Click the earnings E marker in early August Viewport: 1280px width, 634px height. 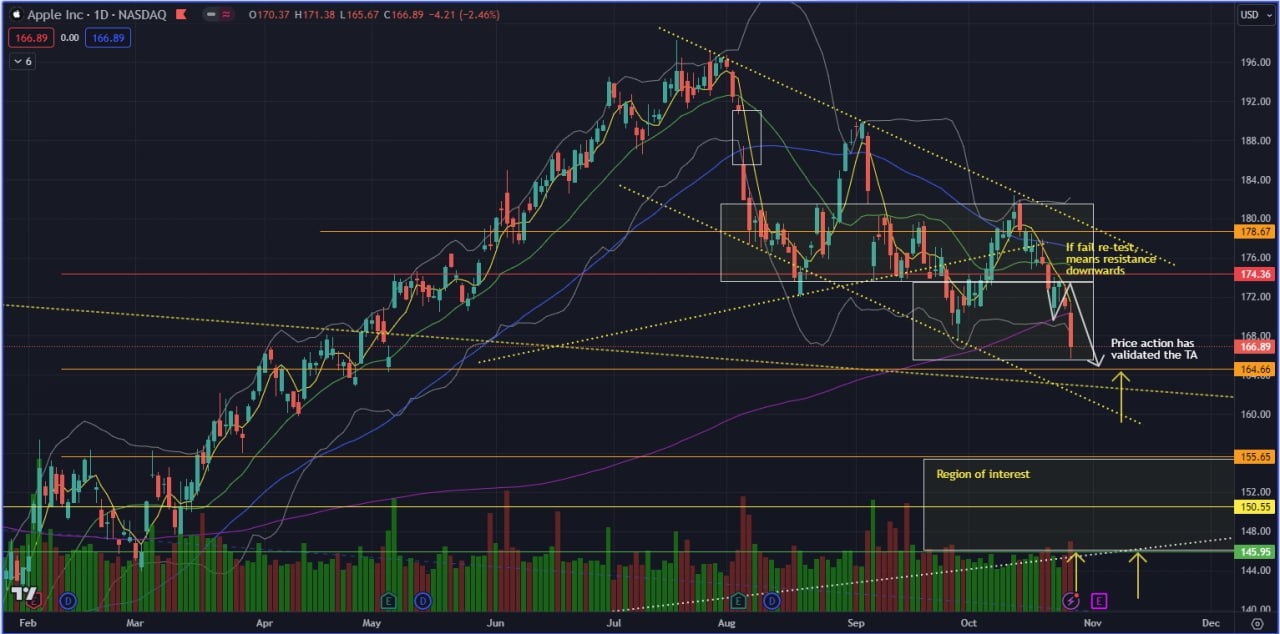[x=739, y=601]
